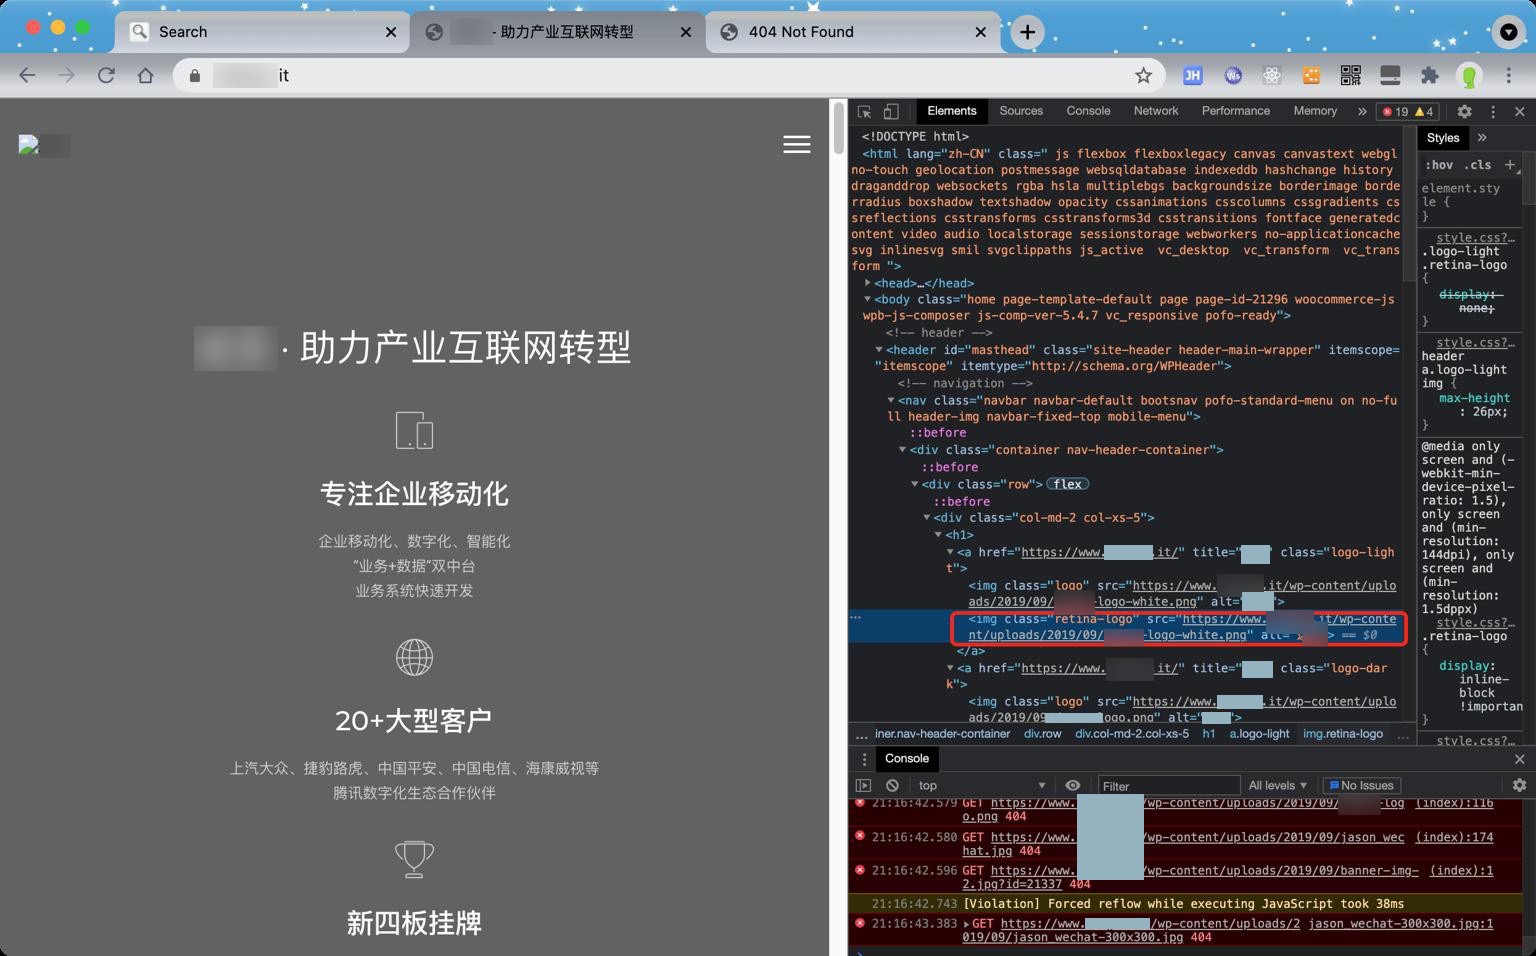Expand the 21:16:43.383 GET error entry

[x=966, y=924]
